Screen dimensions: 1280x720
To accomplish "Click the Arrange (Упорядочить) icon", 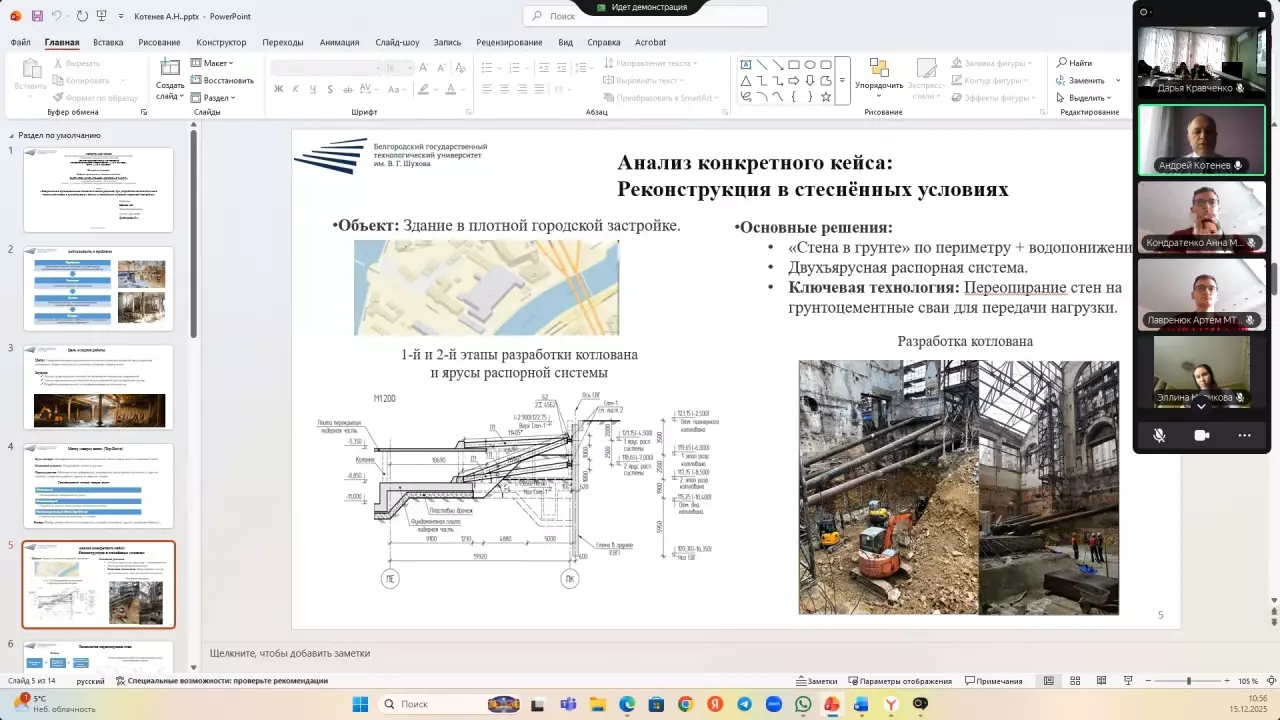I will (x=879, y=69).
